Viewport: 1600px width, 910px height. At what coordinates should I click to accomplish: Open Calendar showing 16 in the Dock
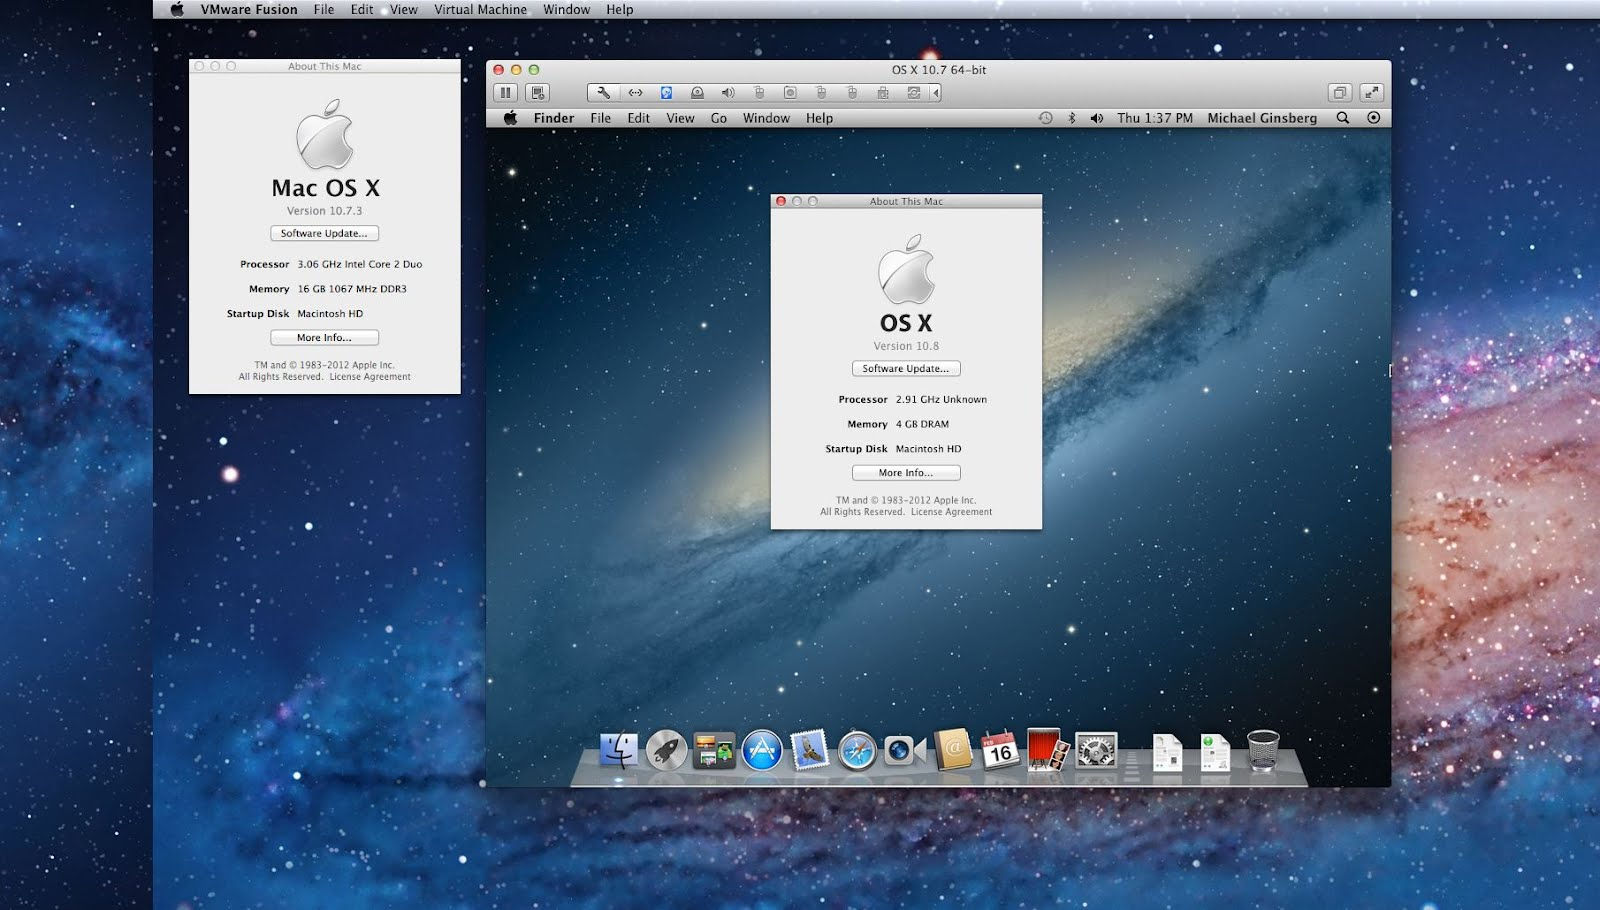click(1000, 750)
